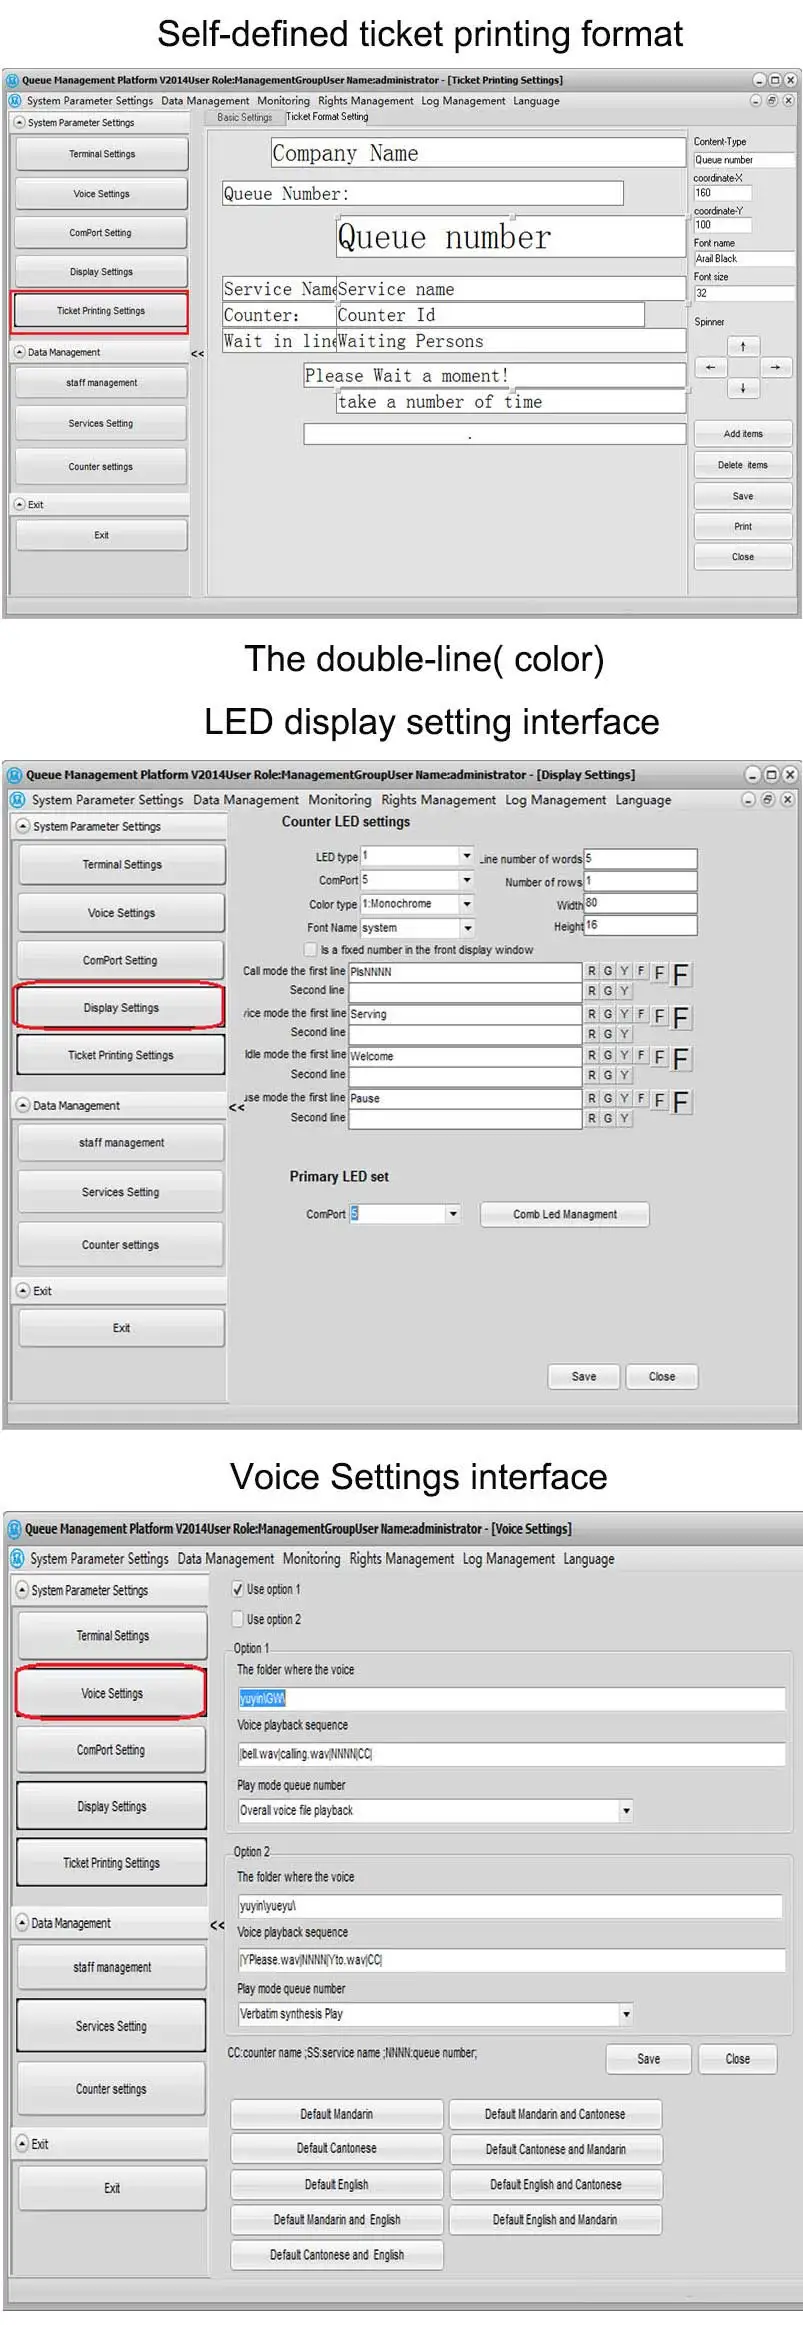Click the Comb Led Managment button

565,1214
